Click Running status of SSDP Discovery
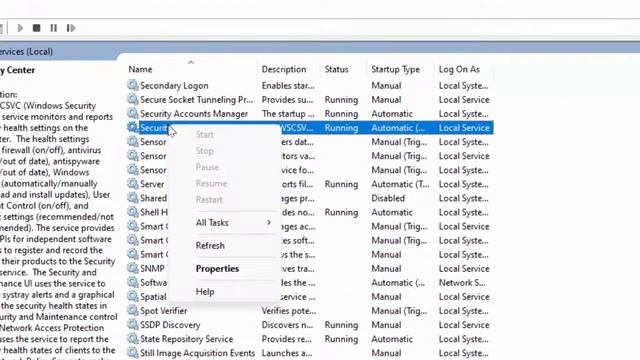 click(341, 325)
